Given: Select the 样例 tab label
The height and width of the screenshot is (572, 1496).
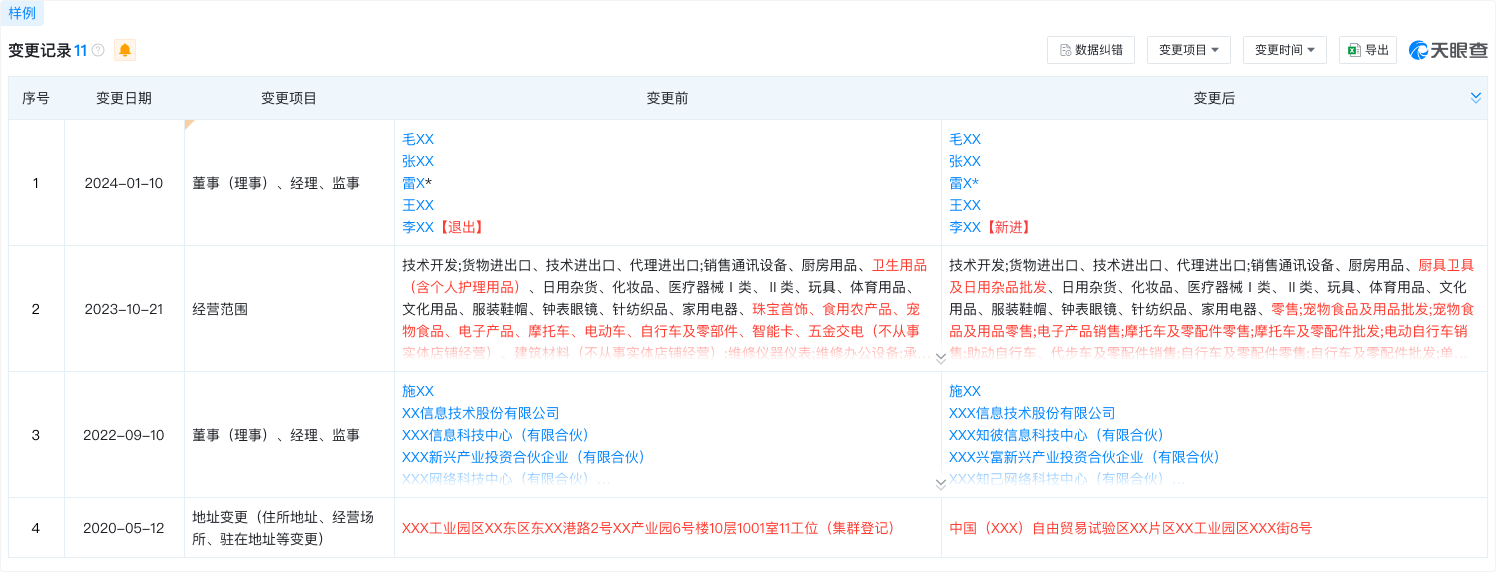Looking at the screenshot, I should [x=22, y=12].
